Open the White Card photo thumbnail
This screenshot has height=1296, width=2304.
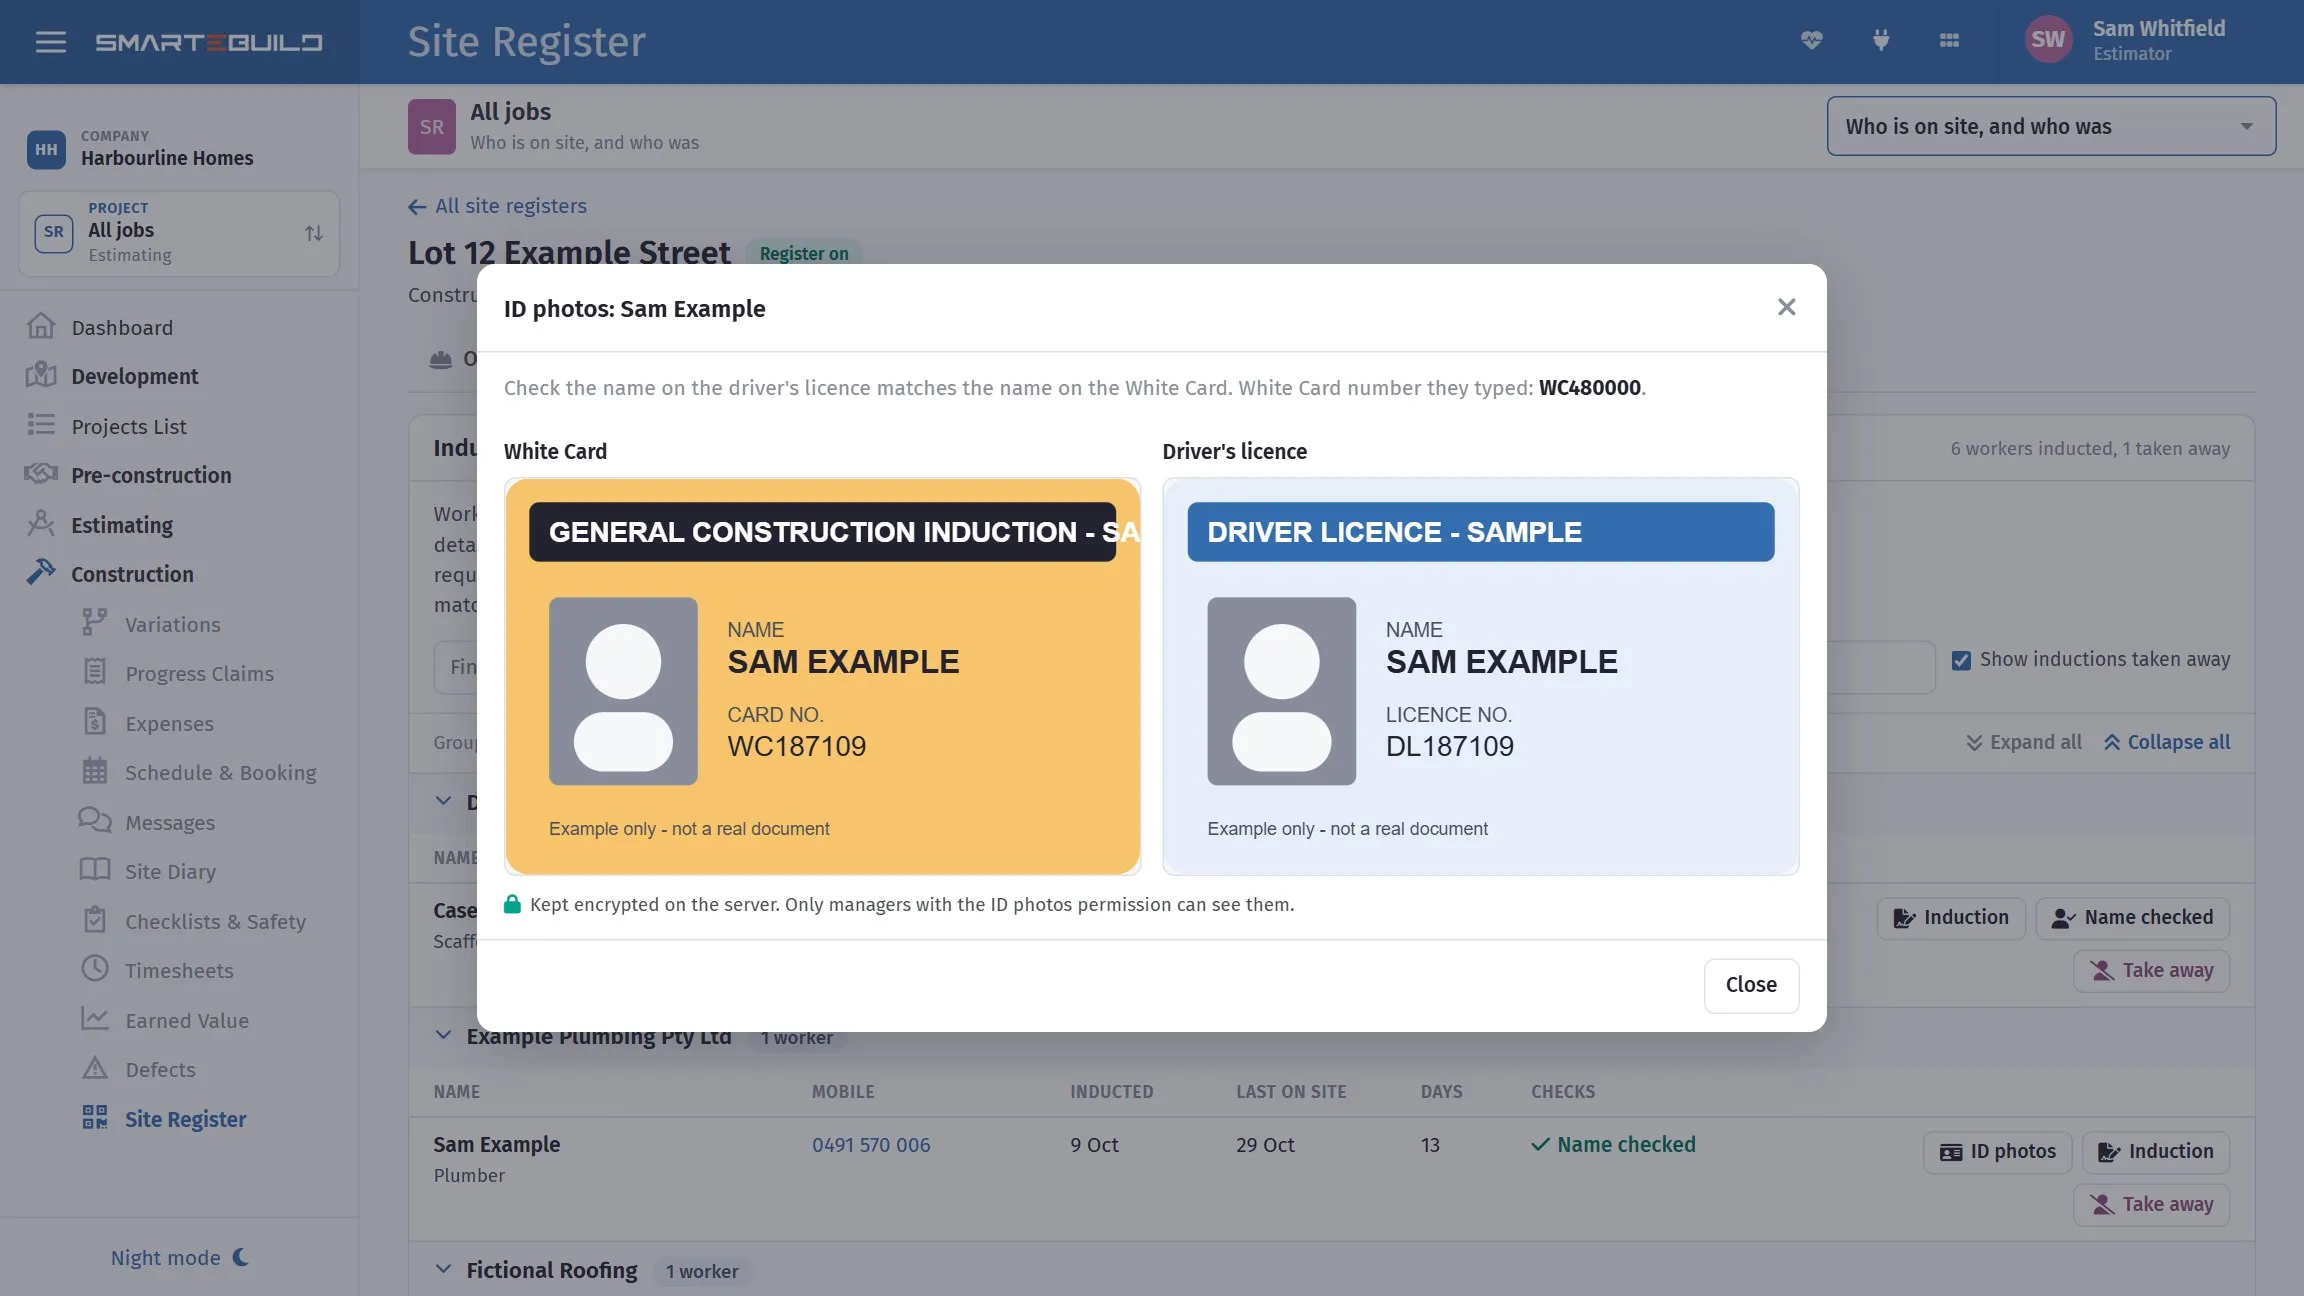click(x=822, y=677)
